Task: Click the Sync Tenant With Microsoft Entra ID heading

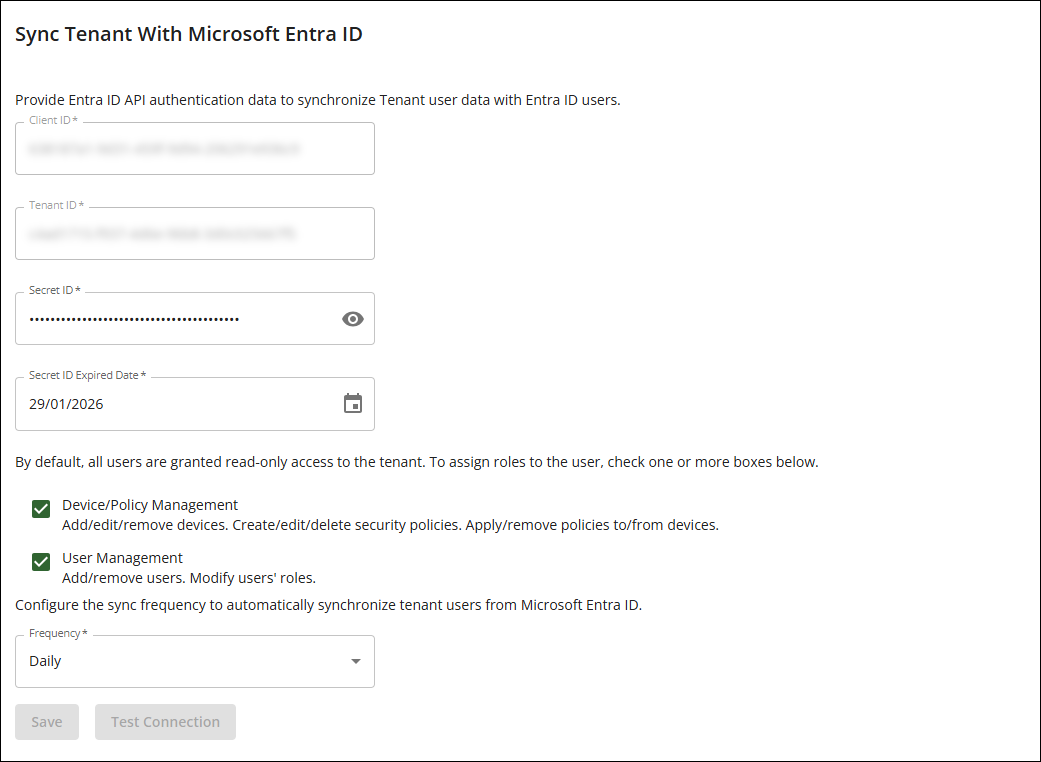Action: point(188,35)
